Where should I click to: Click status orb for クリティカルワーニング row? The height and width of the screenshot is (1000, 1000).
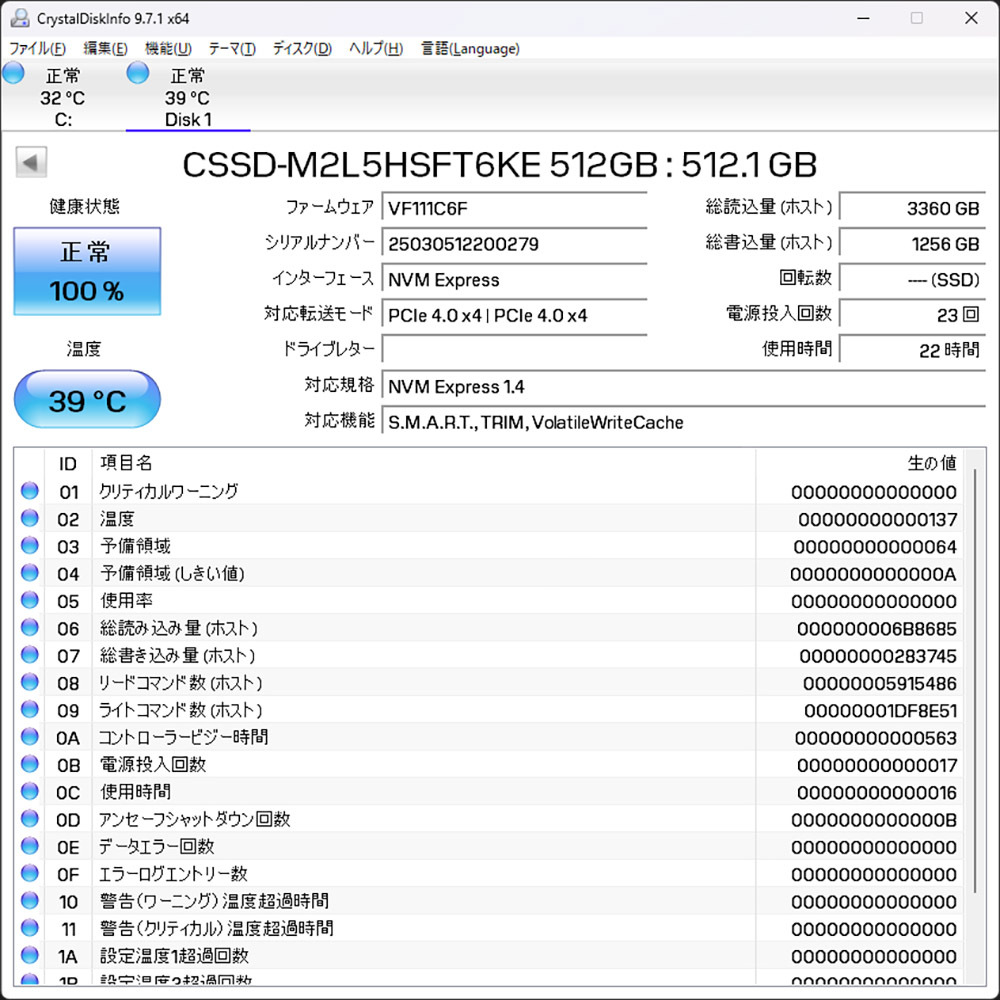29,491
